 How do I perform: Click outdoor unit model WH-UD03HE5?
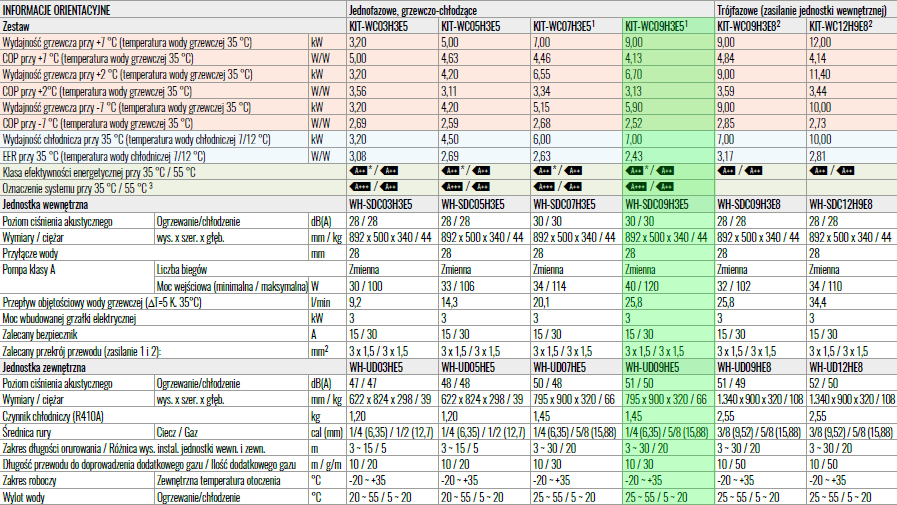coord(376,367)
